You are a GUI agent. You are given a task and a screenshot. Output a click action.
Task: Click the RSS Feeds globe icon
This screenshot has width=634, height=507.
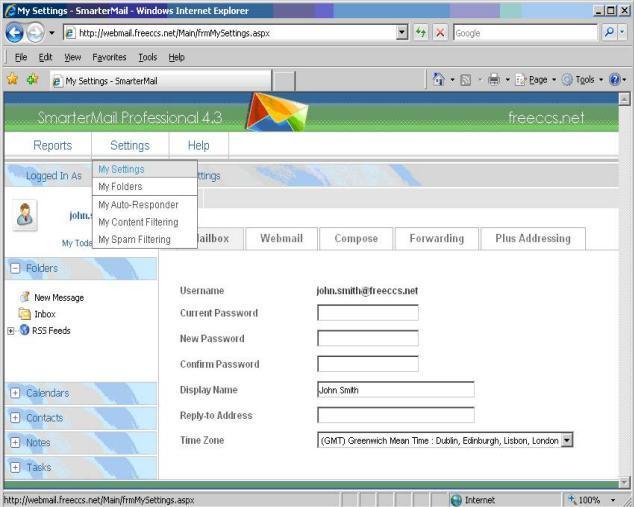[x=24, y=330]
